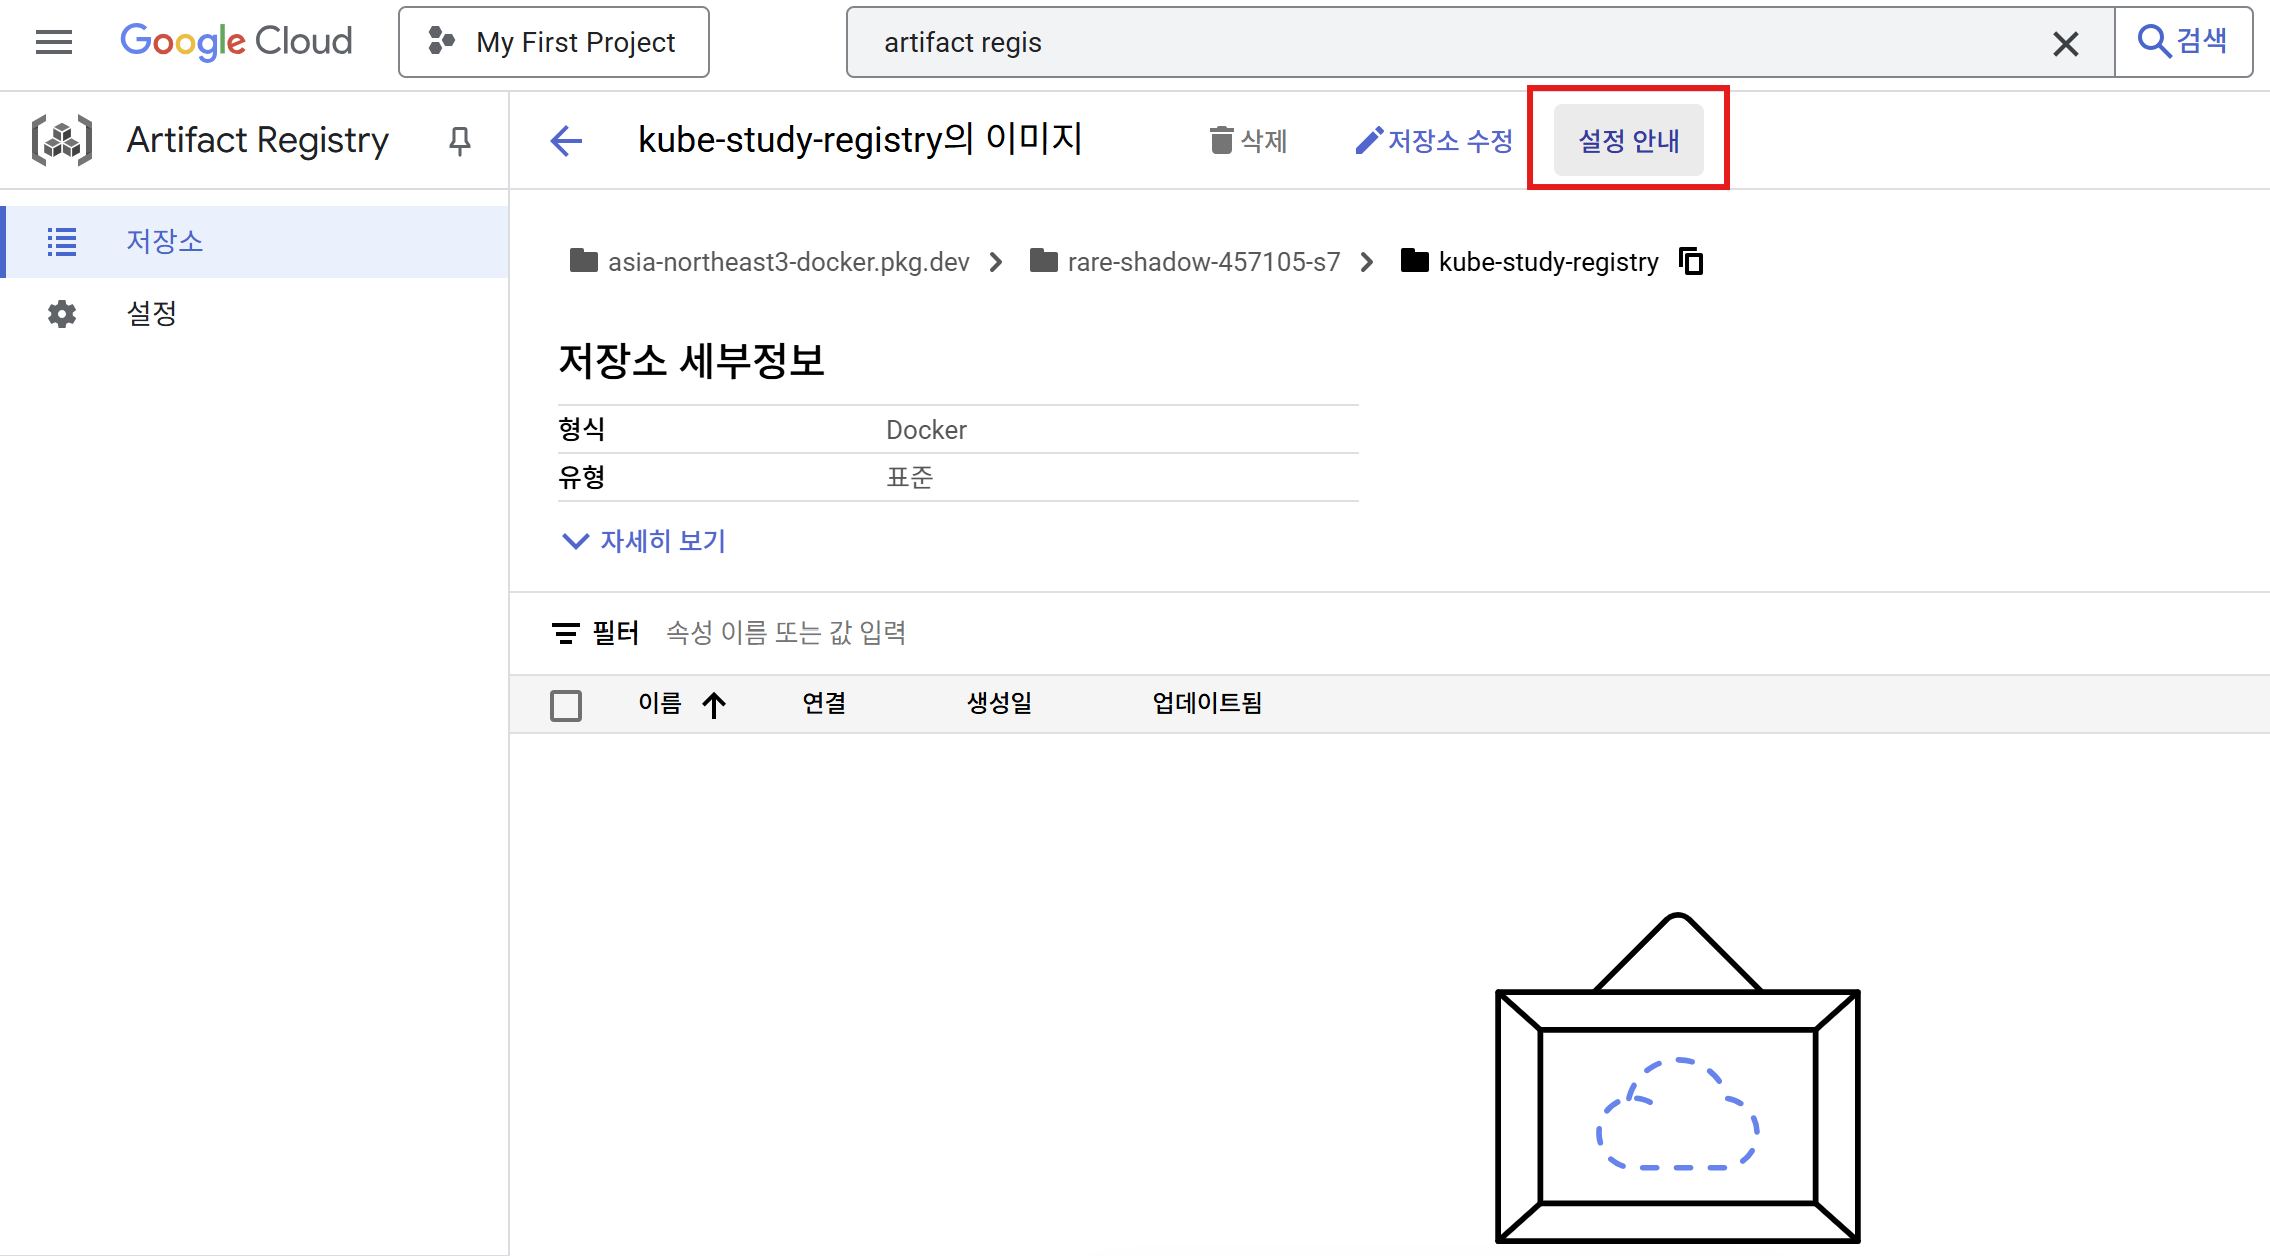
Task: Click 저장소 수정 edit button
Action: pos(1434,141)
